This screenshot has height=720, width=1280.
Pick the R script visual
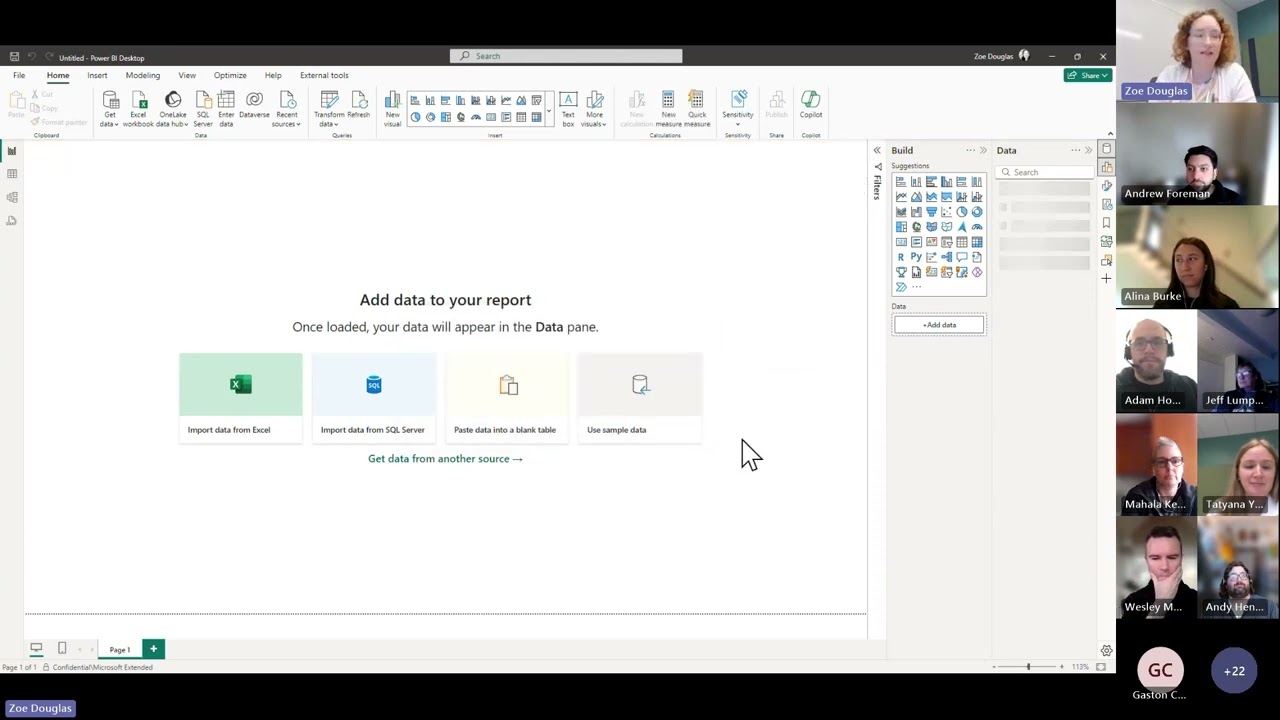(901, 257)
